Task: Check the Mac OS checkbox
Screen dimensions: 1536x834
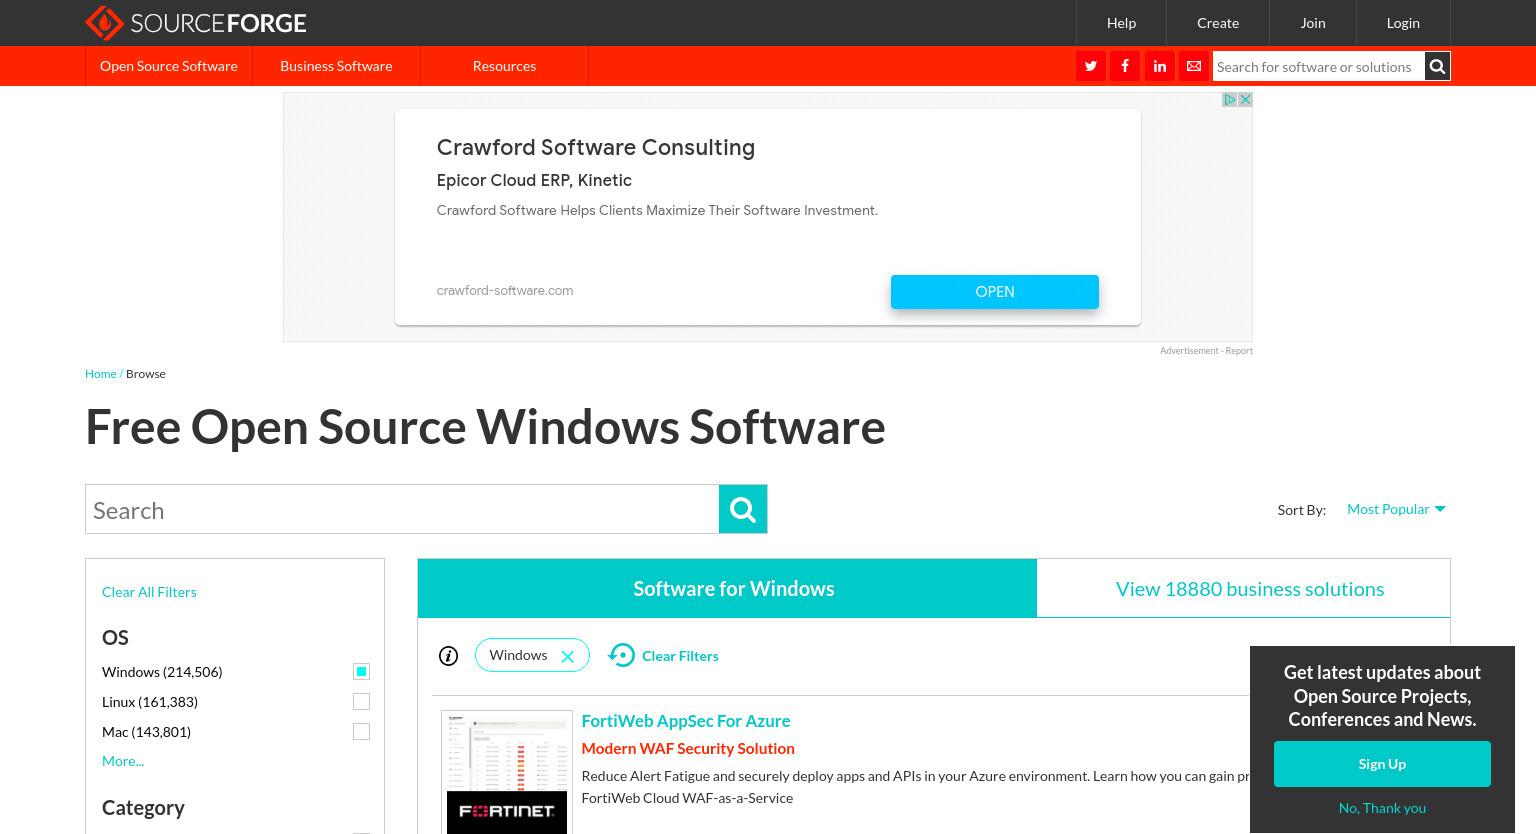Action: (x=361, y=731)
